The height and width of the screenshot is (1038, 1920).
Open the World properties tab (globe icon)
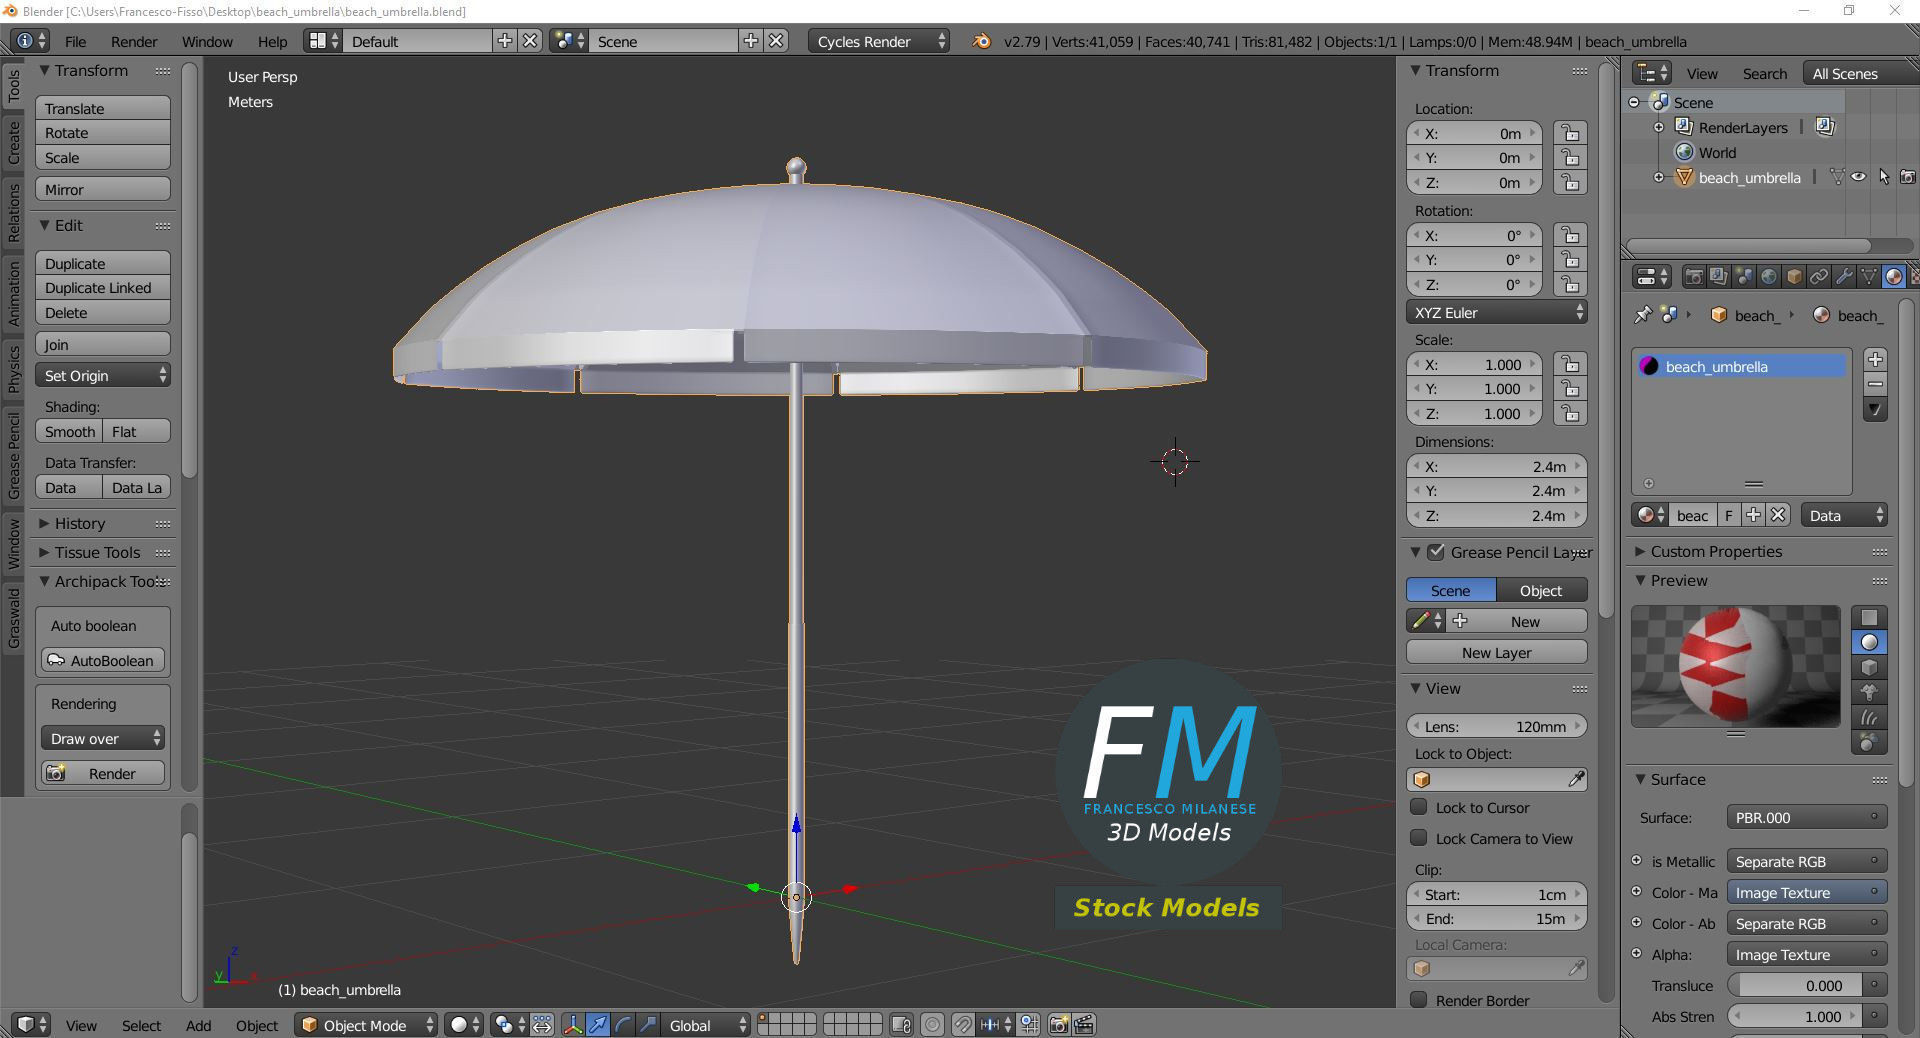click(1769, 277)
